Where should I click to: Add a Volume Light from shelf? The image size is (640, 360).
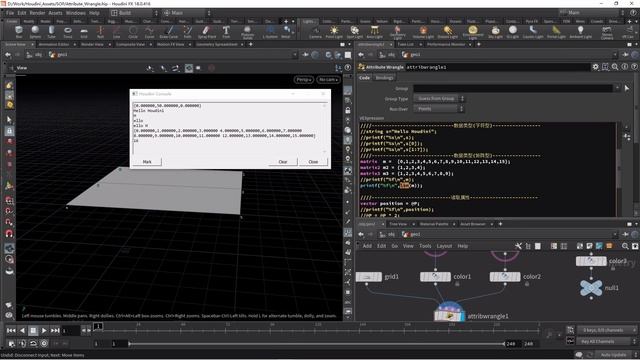tap(423, 31)
